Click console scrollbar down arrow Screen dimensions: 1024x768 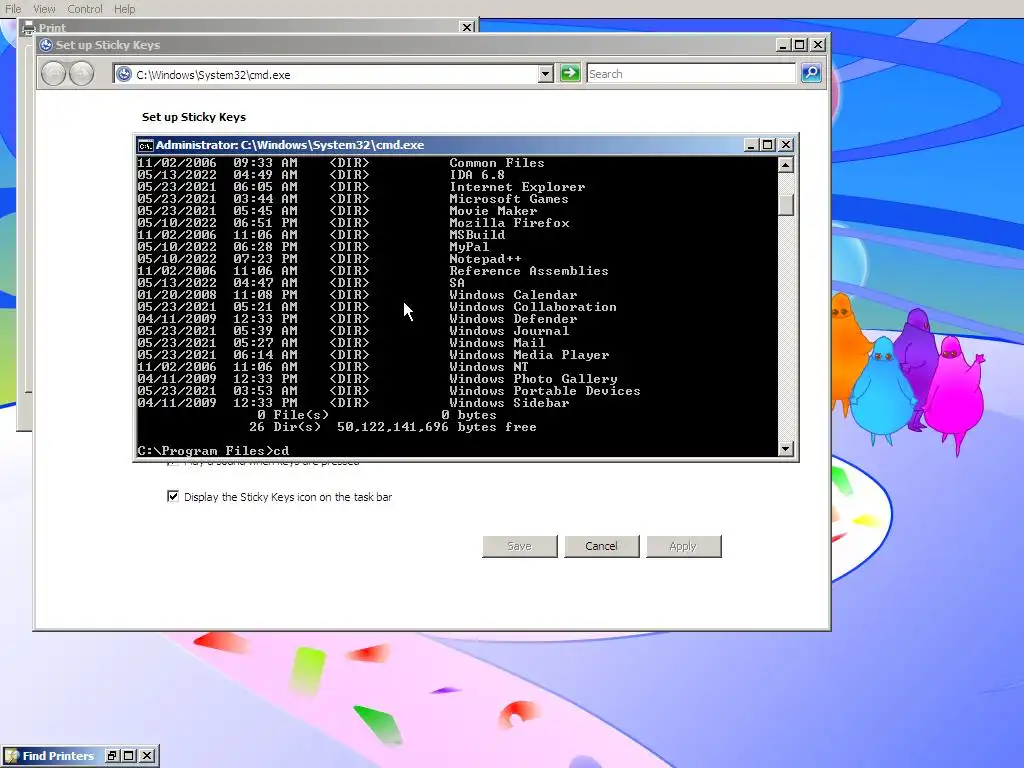click(786, 449)
